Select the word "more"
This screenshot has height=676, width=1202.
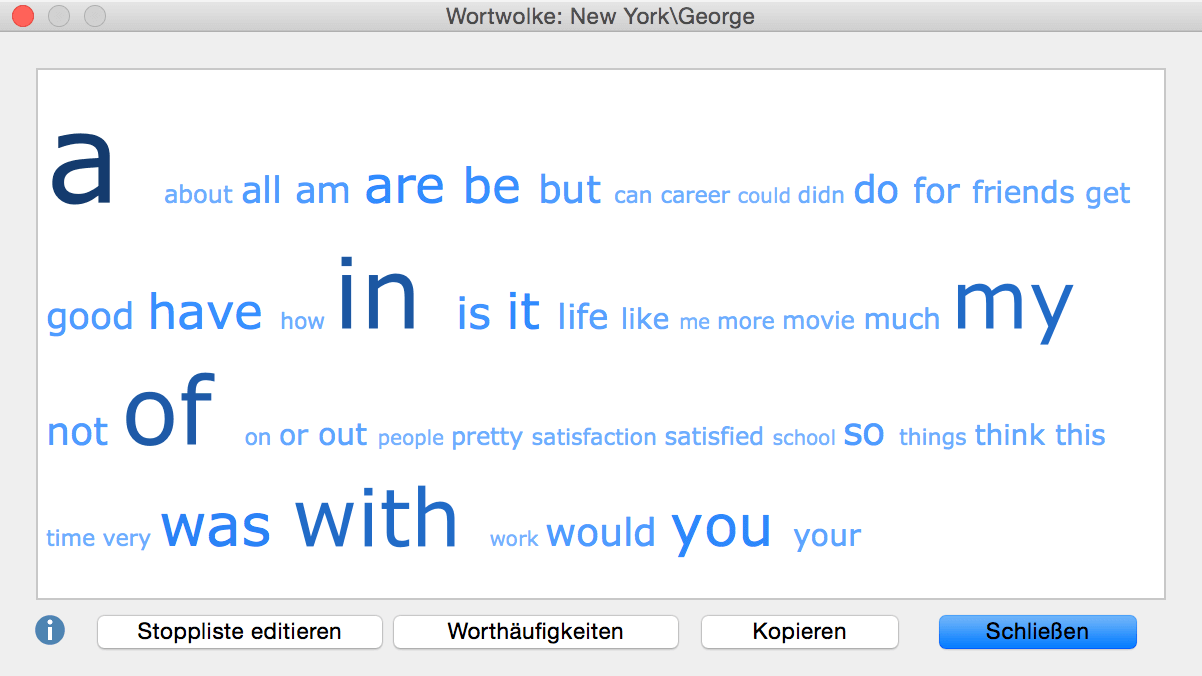746,321
